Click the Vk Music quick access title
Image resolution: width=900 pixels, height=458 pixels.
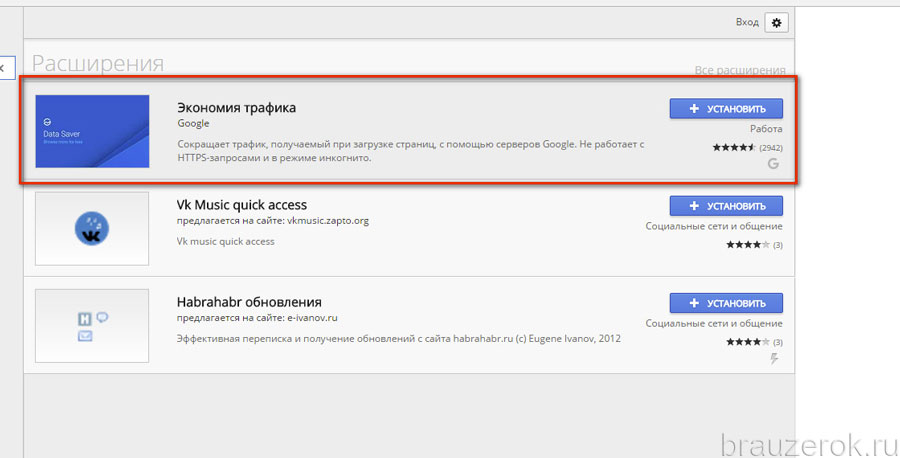tap(242, 205)
